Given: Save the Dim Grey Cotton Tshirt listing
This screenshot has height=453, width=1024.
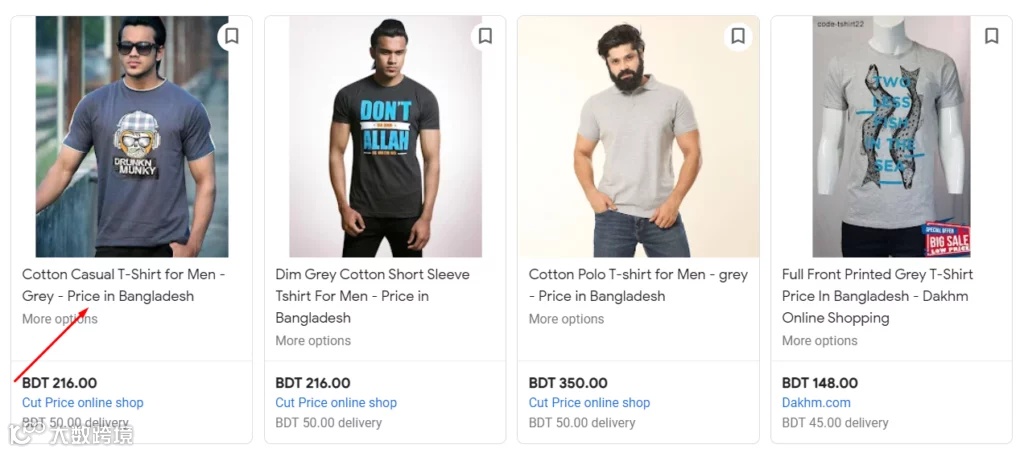Looking at the screenshot, I should (x=485, y=36).
